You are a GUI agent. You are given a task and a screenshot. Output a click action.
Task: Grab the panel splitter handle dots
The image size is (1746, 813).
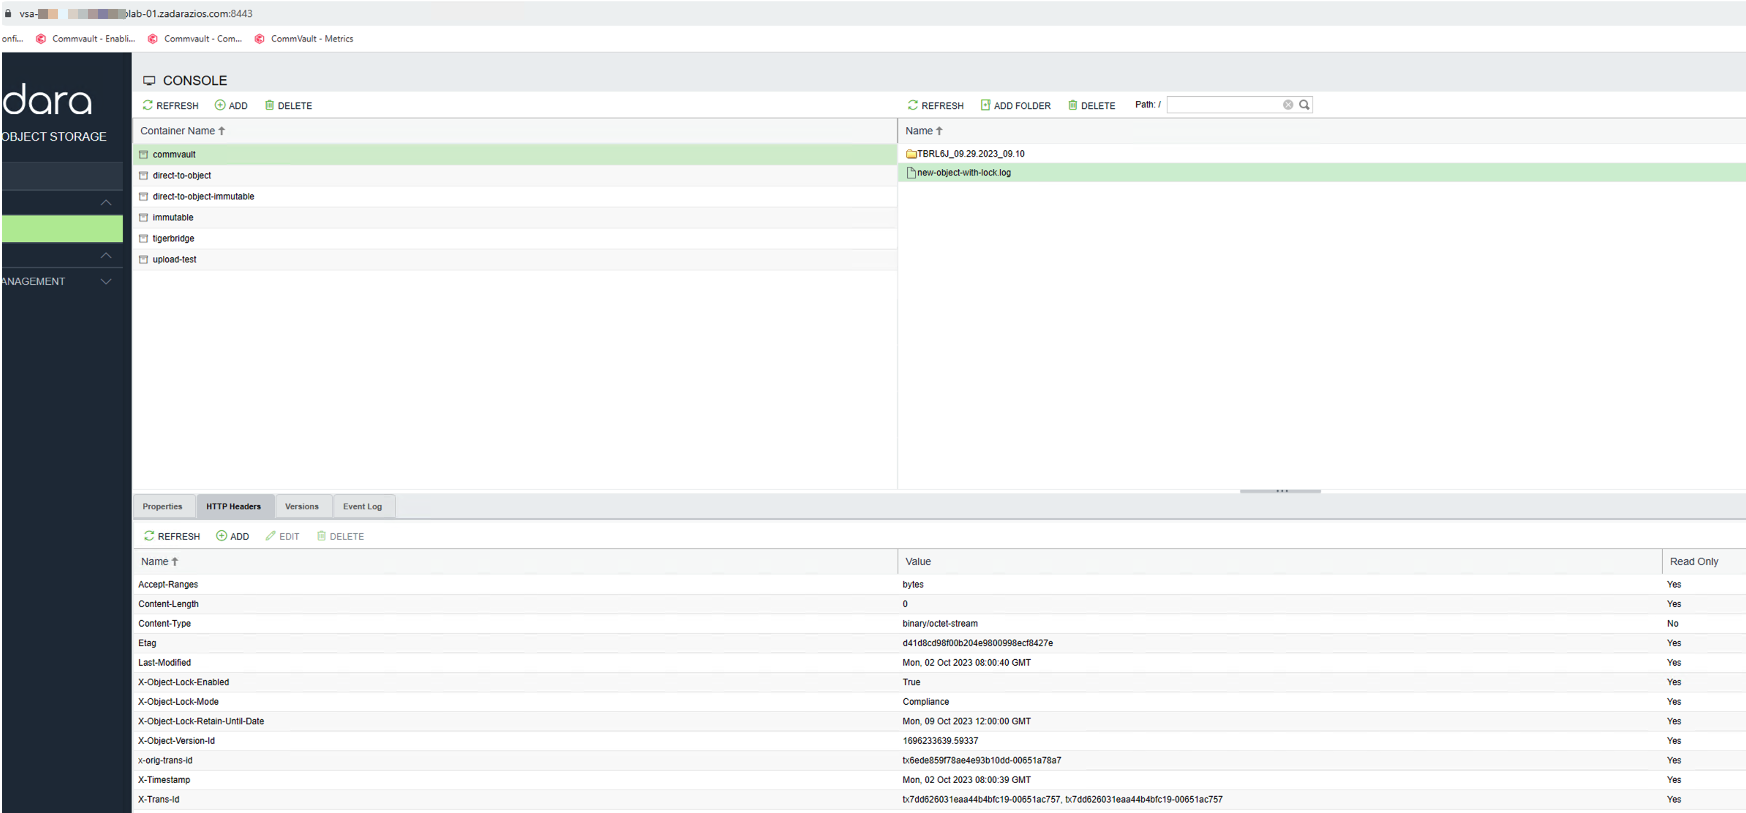[x=1281, y=491]
